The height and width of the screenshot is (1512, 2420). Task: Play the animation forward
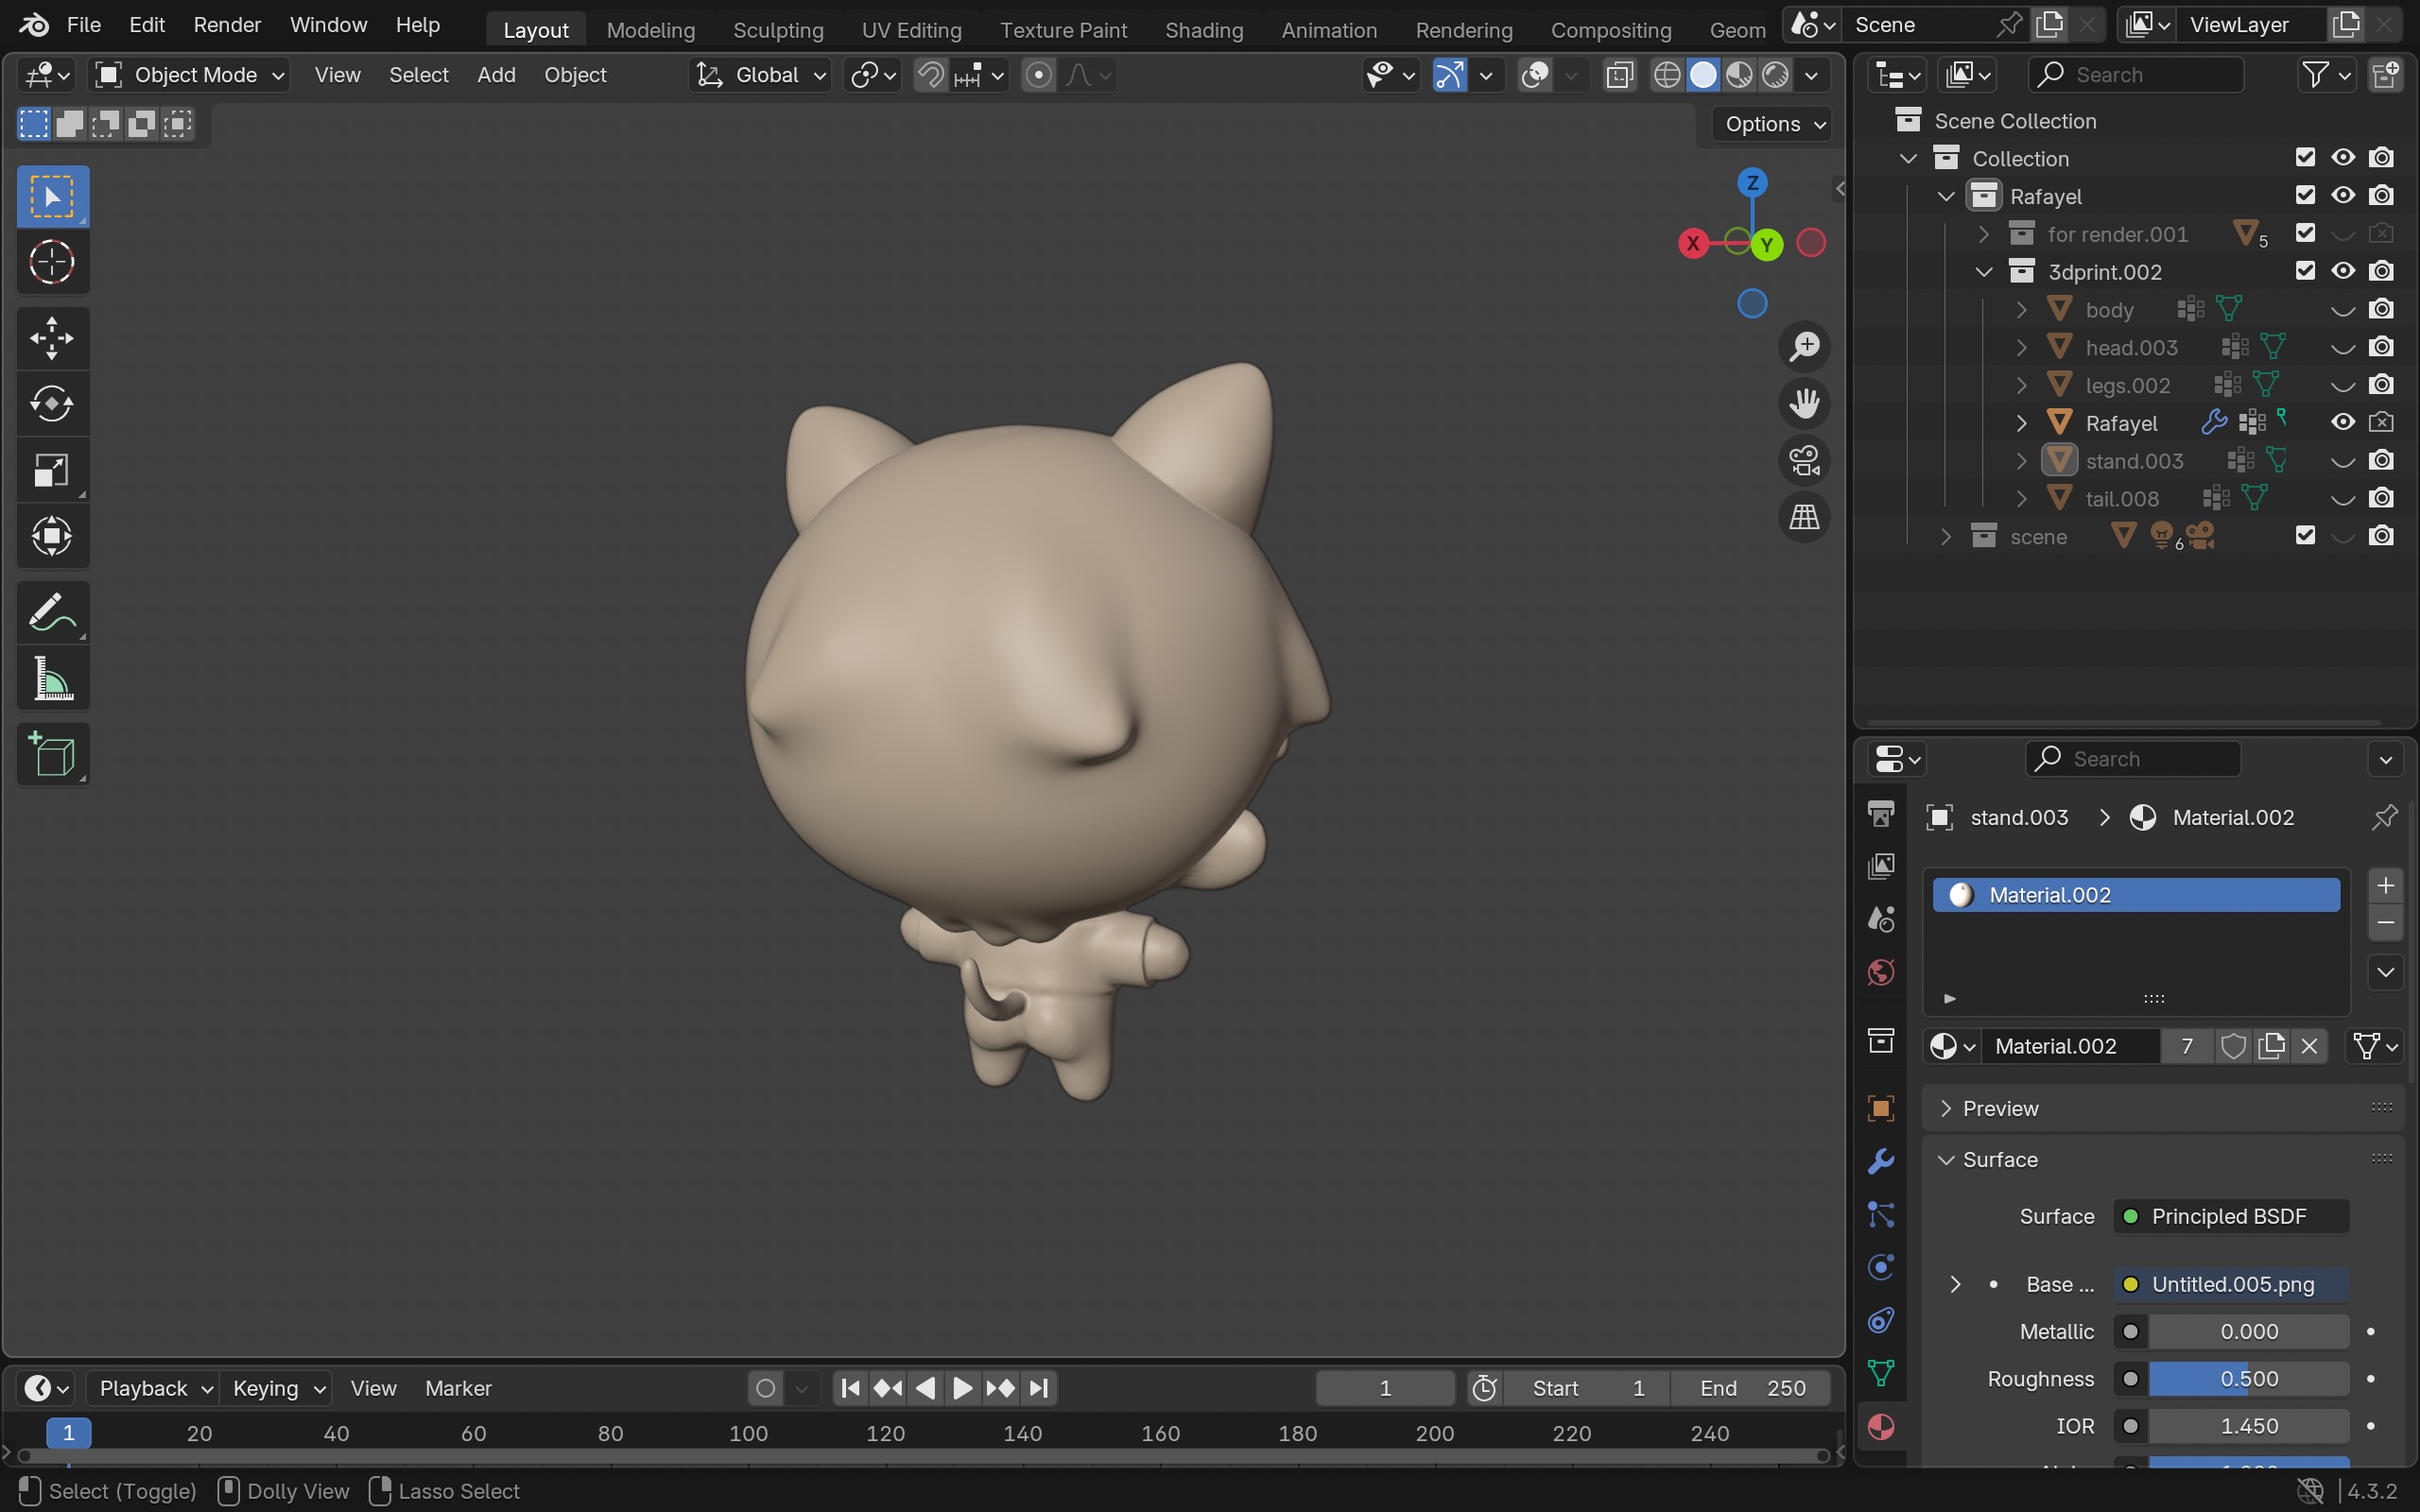pyautogui.click(x=962, y=1388)
